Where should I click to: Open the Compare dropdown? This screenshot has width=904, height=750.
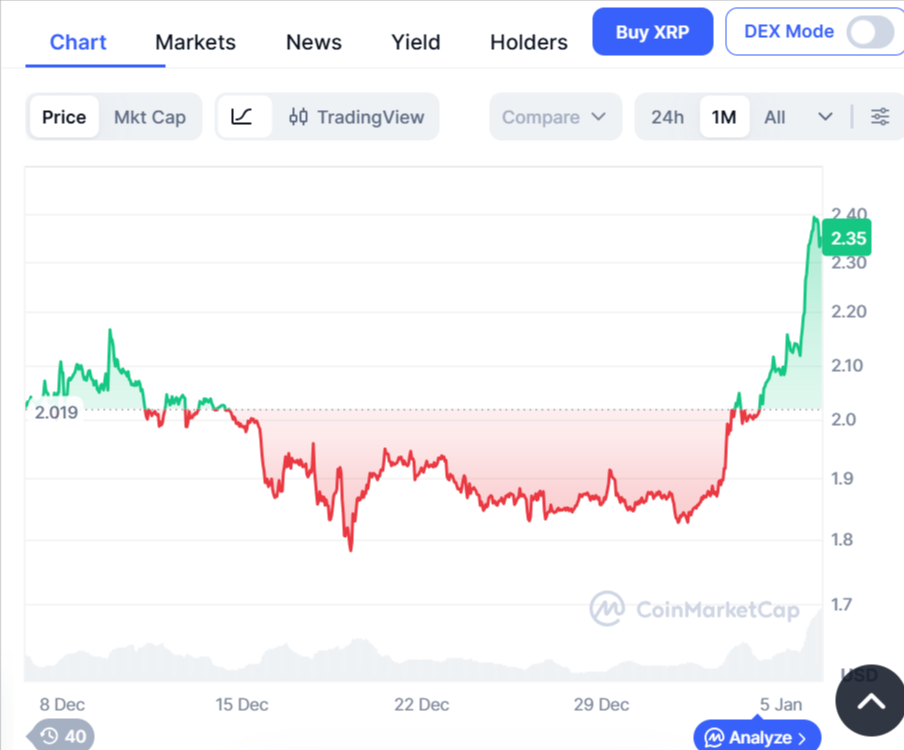point(555,116)
